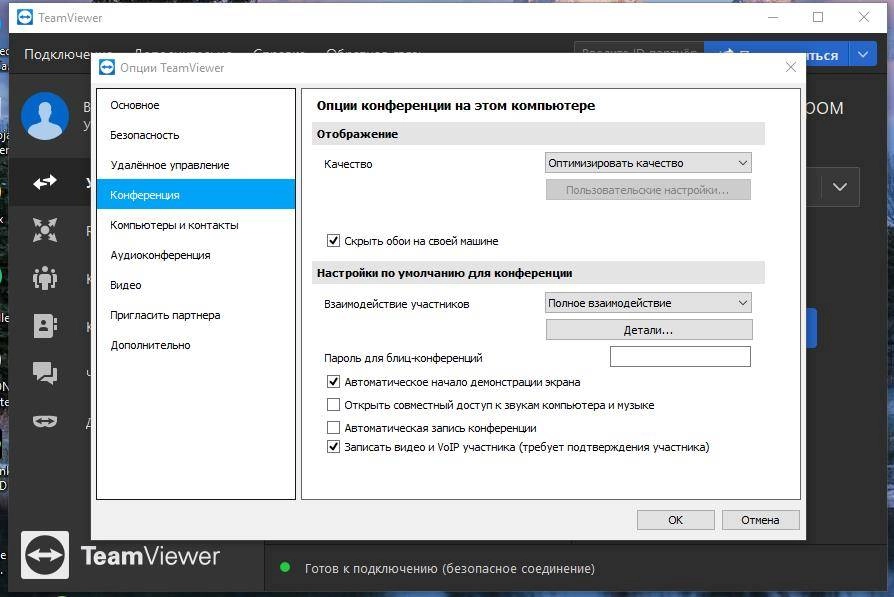
Task: Select Аудиоконференция category
Action: tap(196, 255)
